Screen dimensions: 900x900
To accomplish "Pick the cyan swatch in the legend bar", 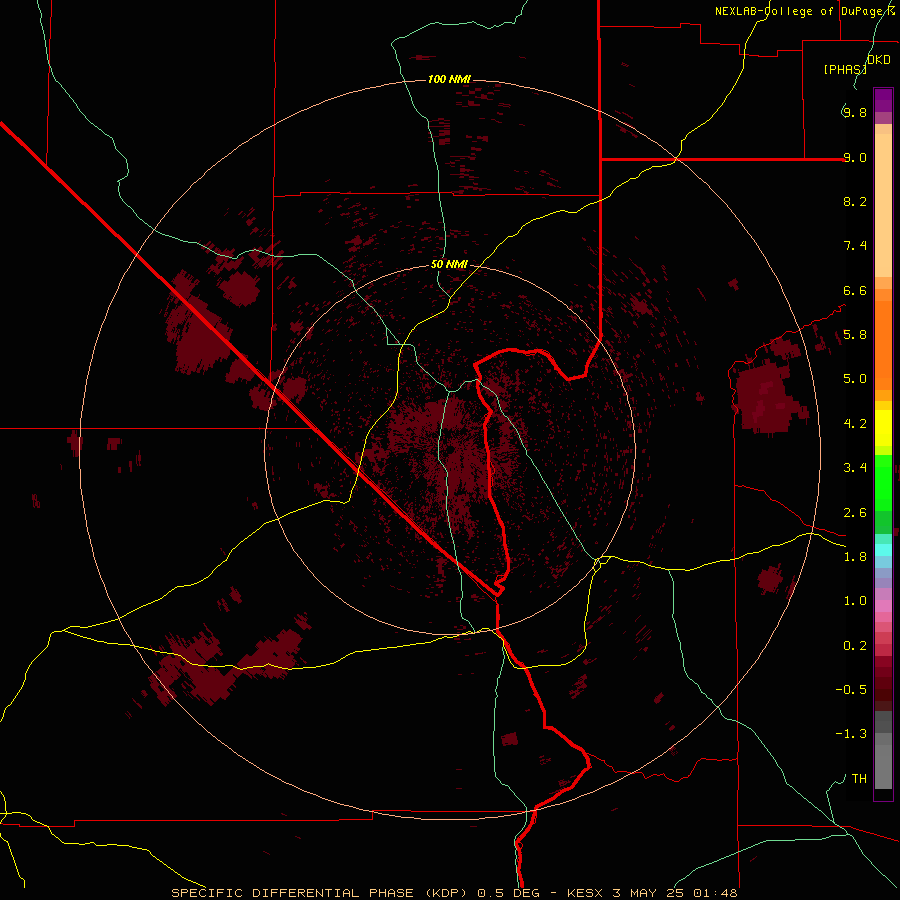I will point(883,550).
